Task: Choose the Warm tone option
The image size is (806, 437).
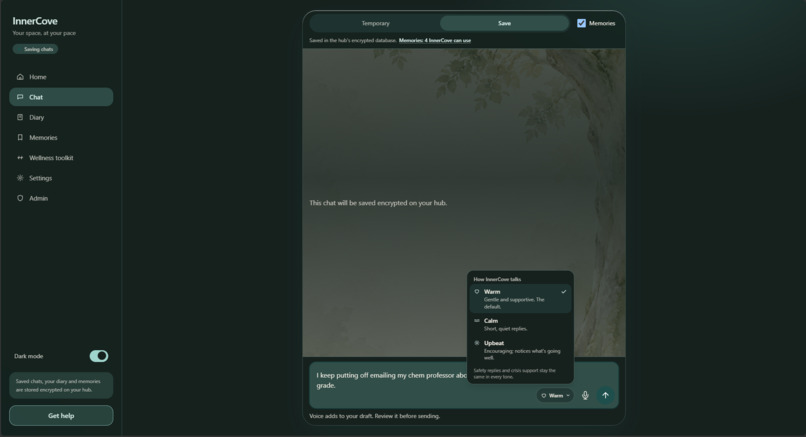Action: 520,299
